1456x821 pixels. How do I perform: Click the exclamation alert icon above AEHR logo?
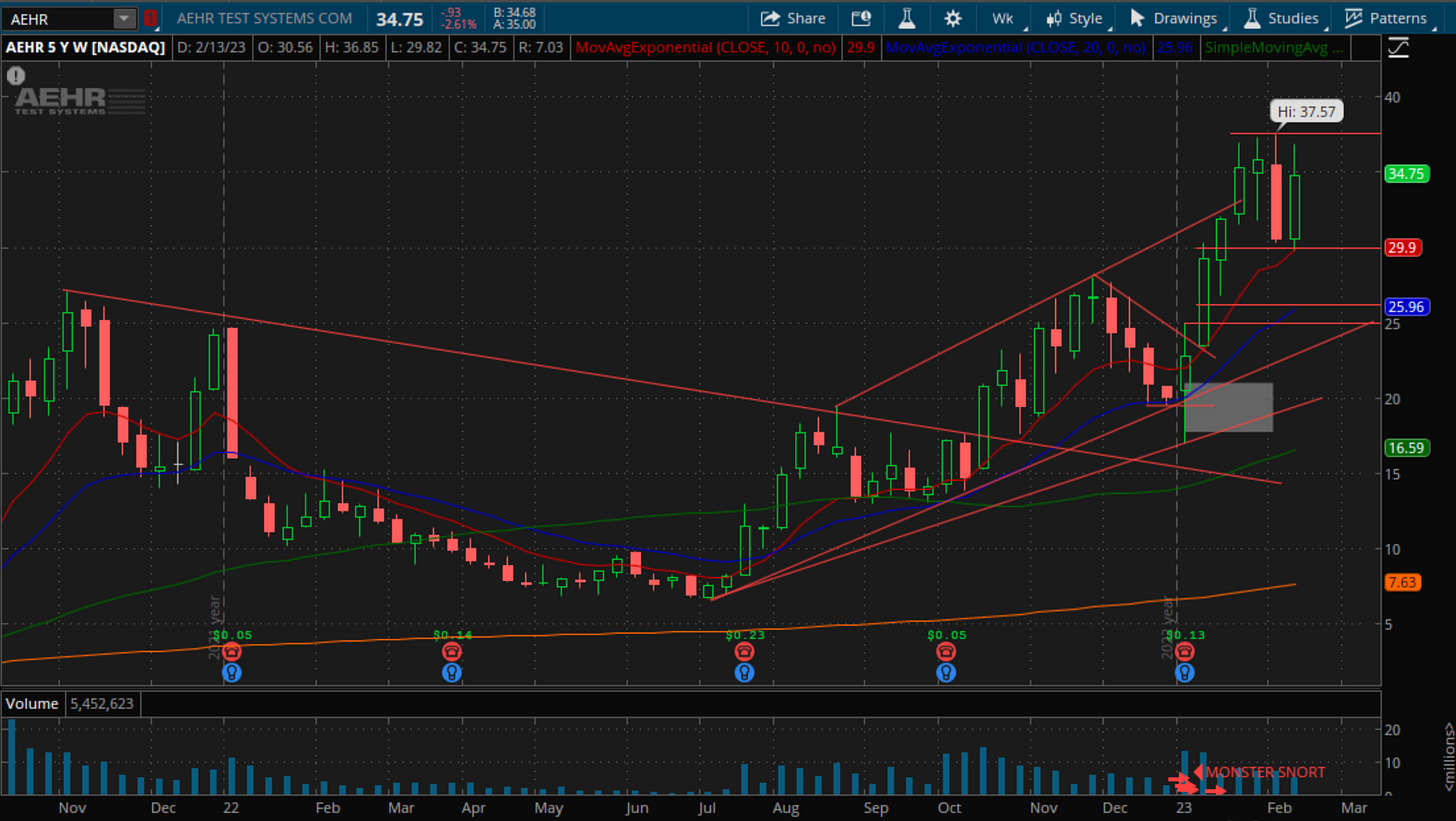click(15, 75)
